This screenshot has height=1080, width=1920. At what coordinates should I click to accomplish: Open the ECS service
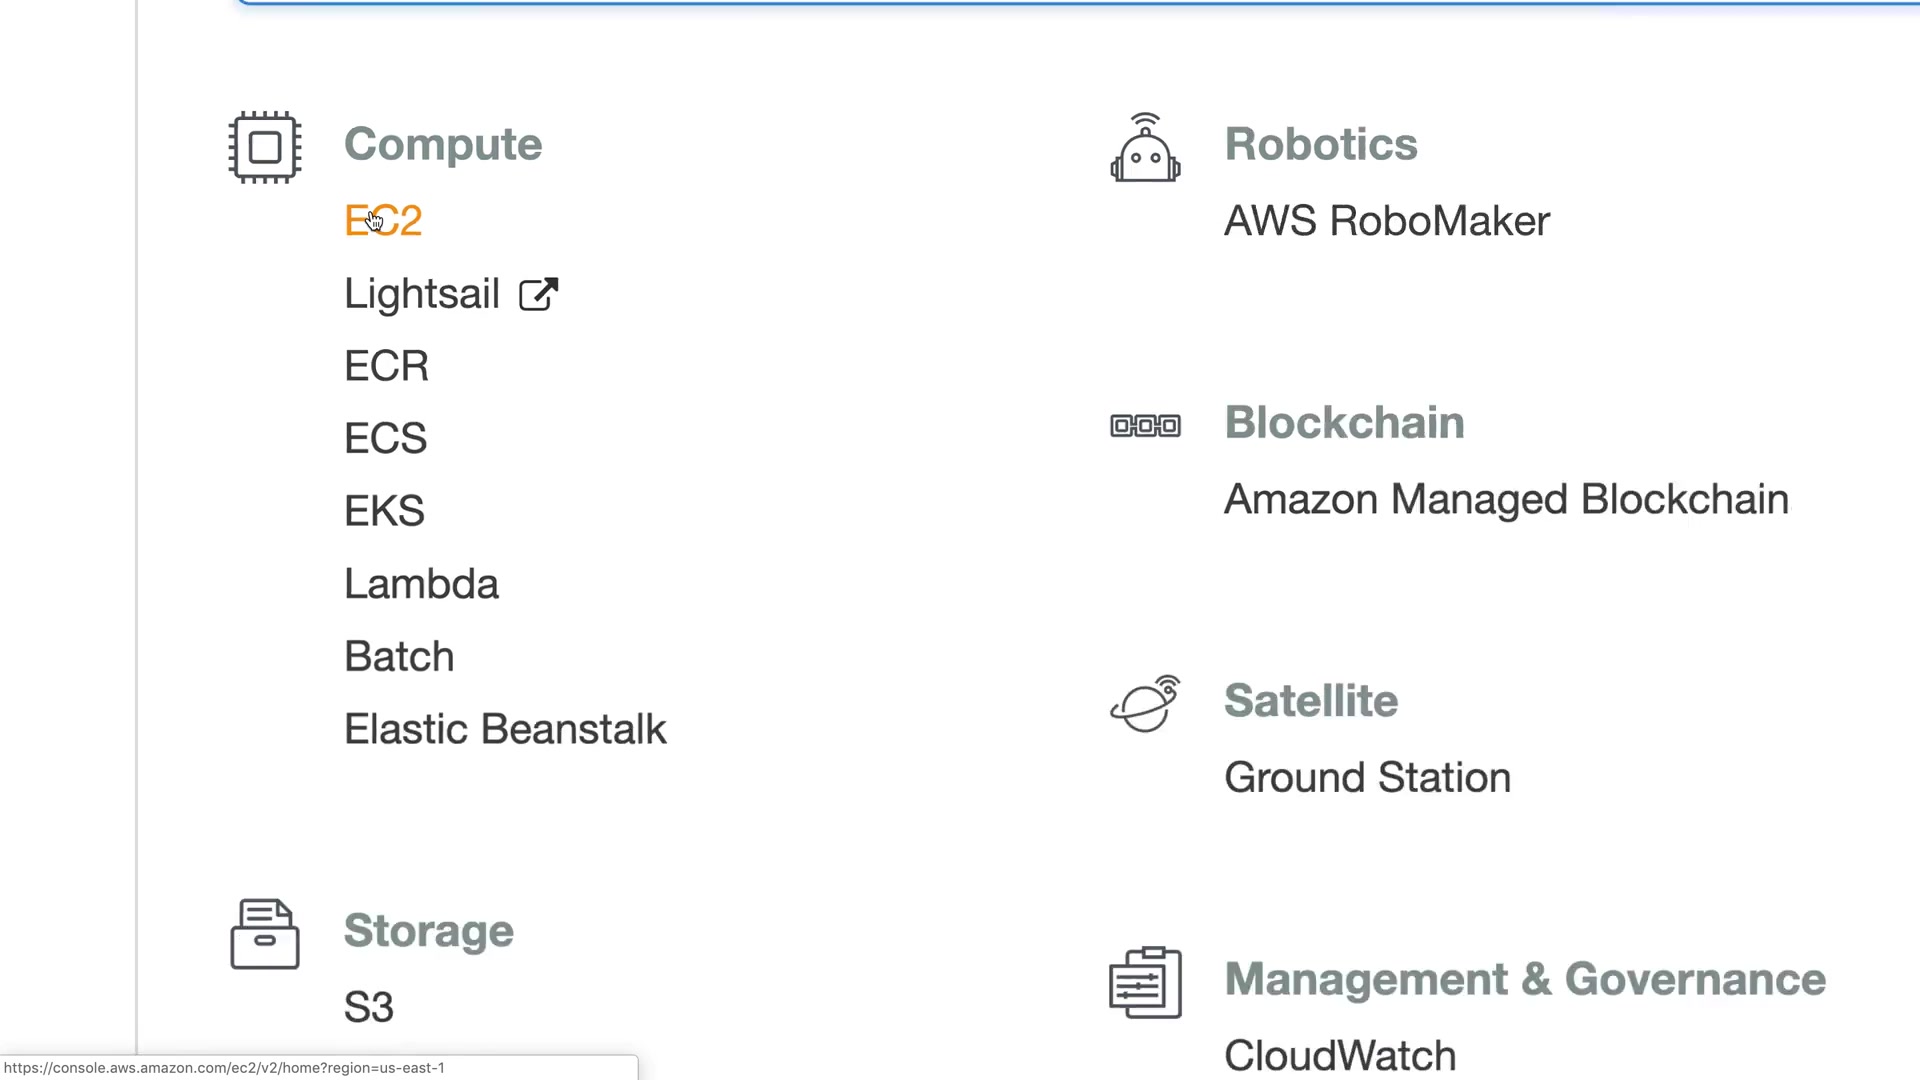[x=385, y=439]
